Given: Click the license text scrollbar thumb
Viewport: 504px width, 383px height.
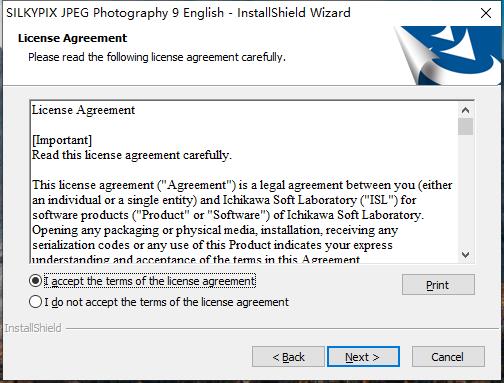Looking at the screenshot, I should pos(466,127).
